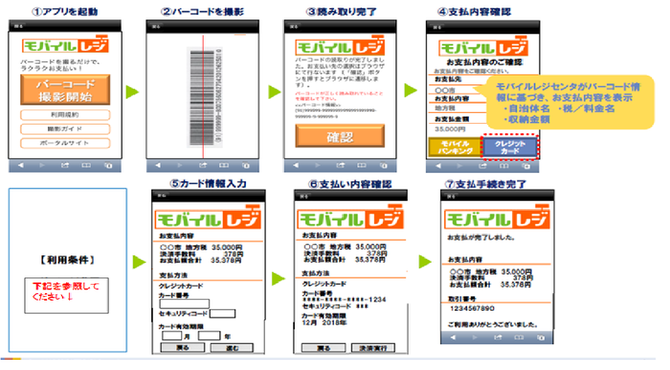The image size is (670, 370).
Task: Tap forward arrow in step 7 支払手続き完了 toolbar
Action: pos(475,338)
